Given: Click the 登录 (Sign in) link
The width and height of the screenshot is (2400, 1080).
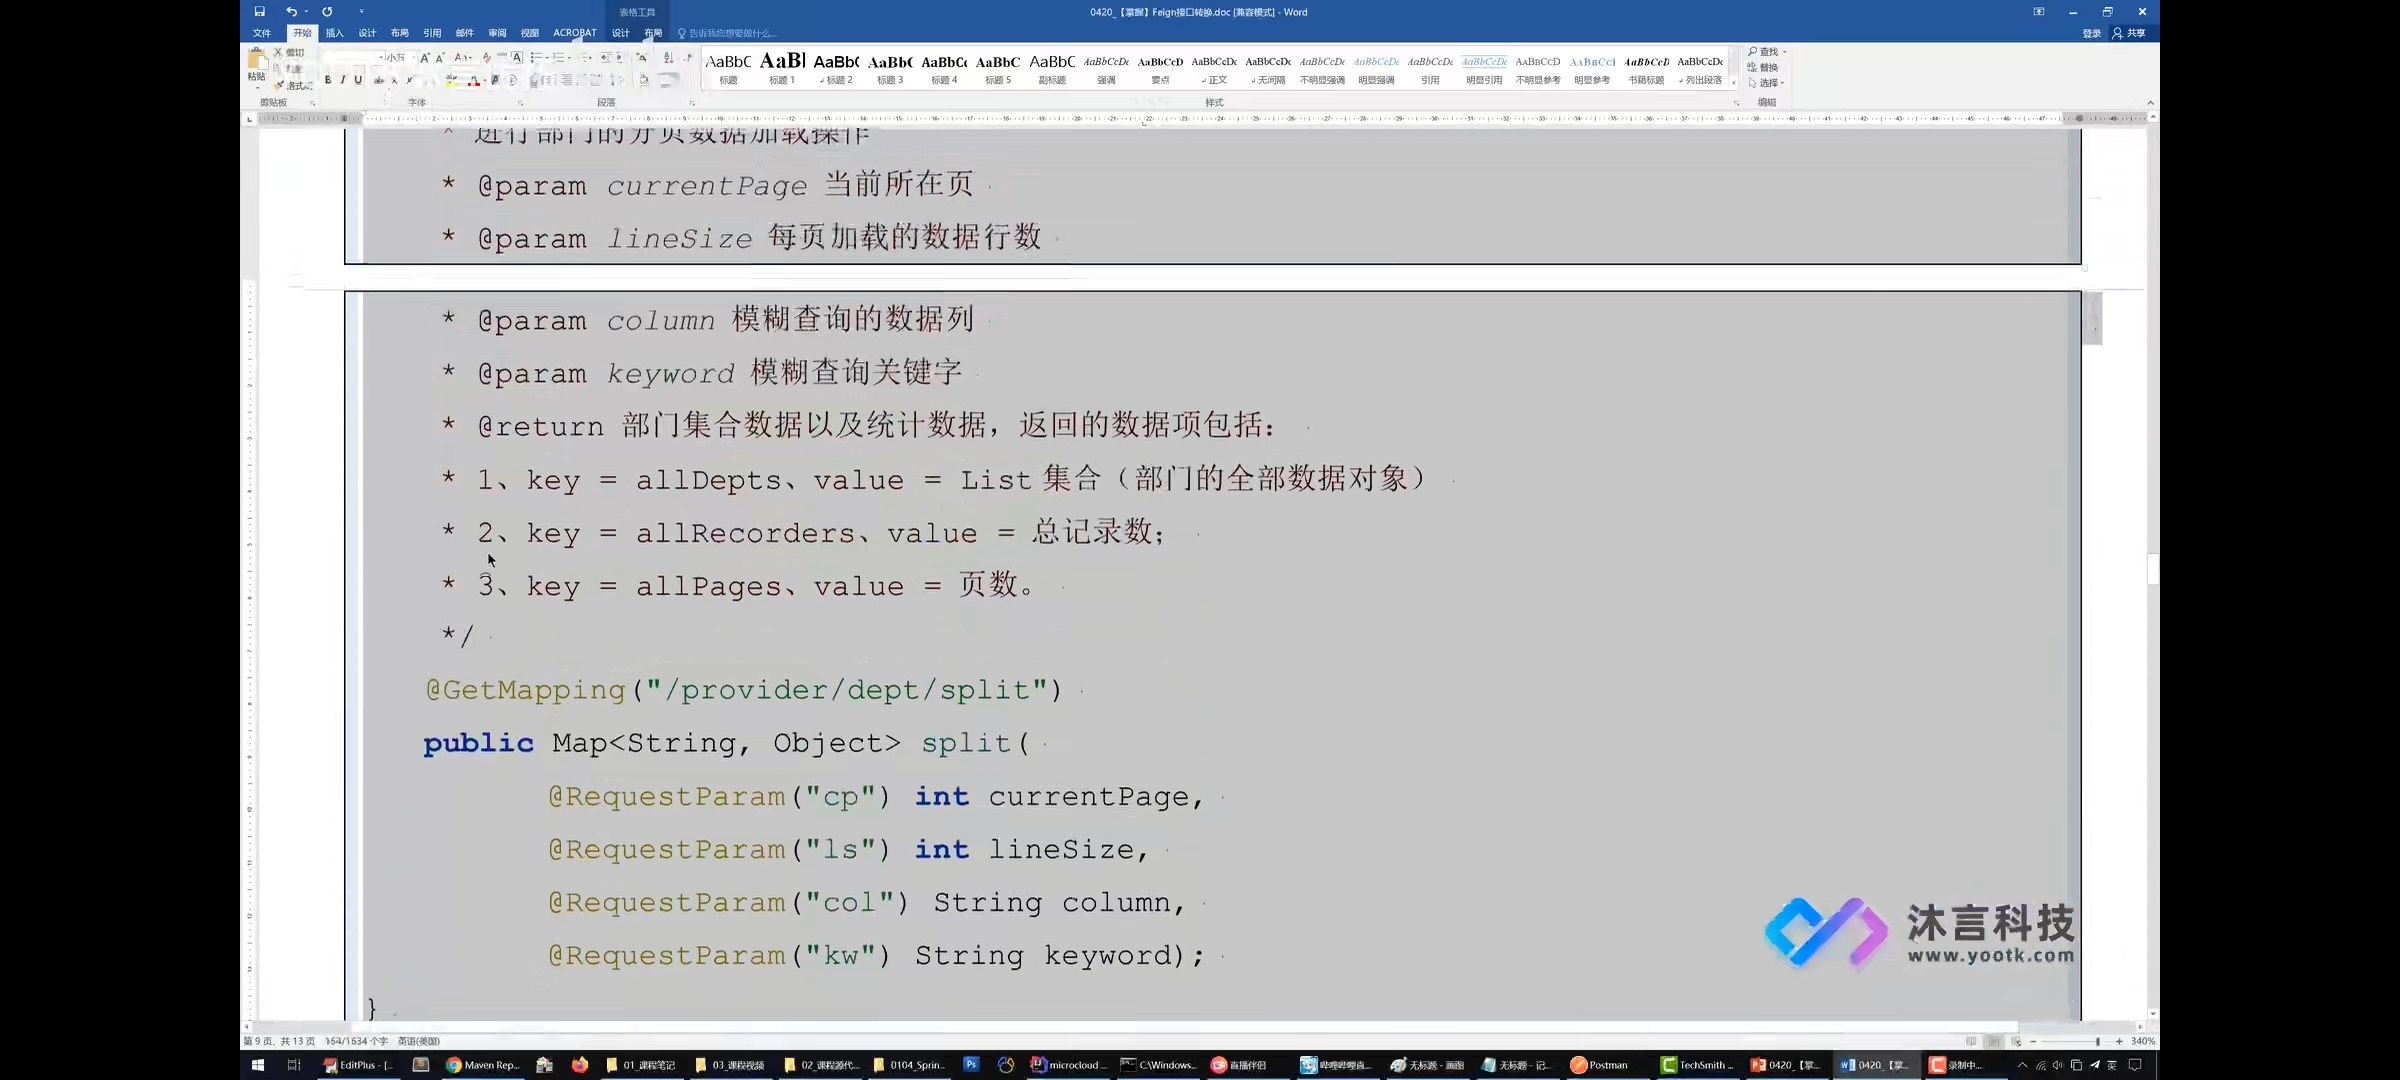Looking at the screenshot, I should click(2092, 33).
